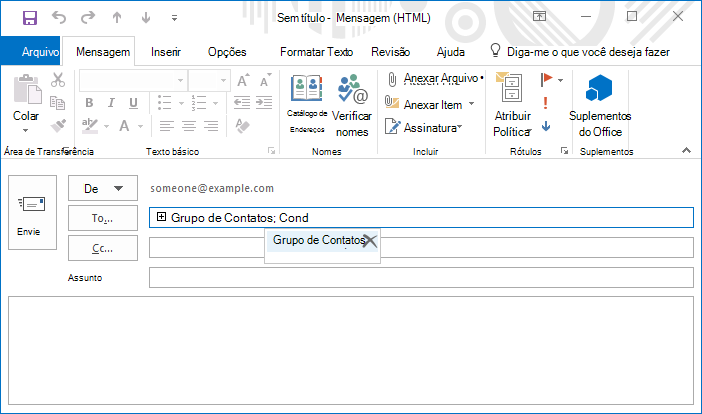
Task: Open the highlight color dropdown arrow
Action: point(107,126)
